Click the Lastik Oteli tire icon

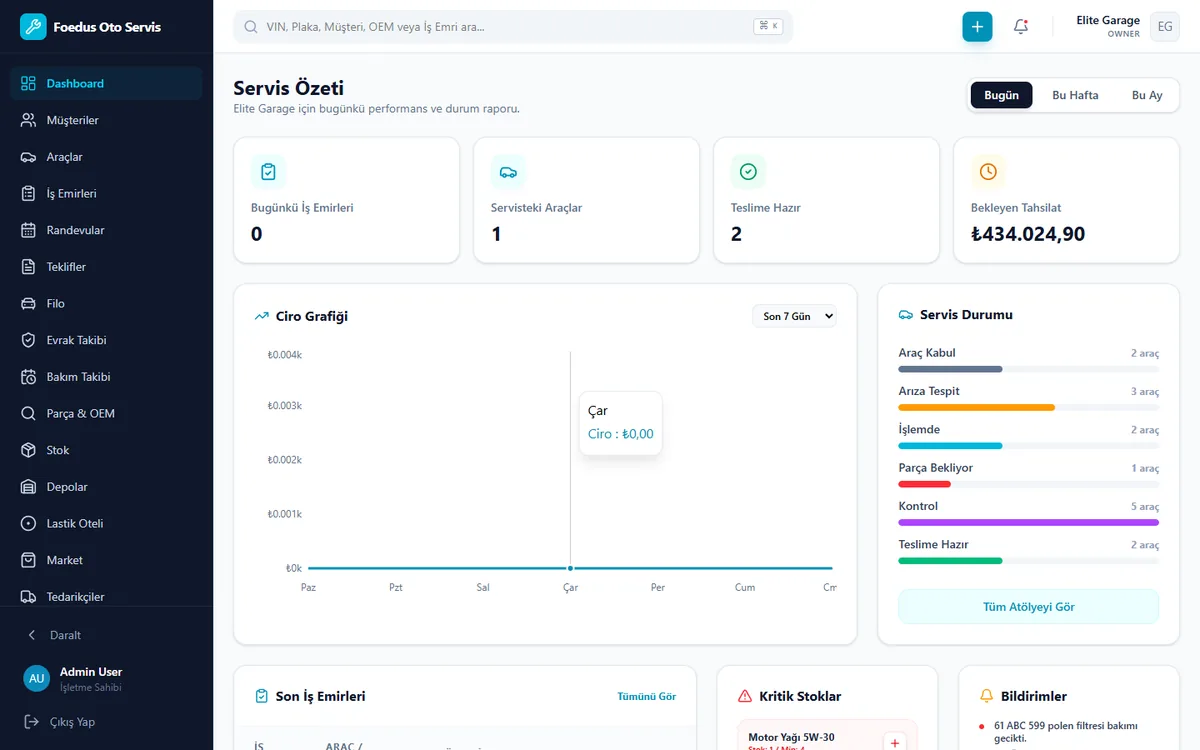(28, 524)
